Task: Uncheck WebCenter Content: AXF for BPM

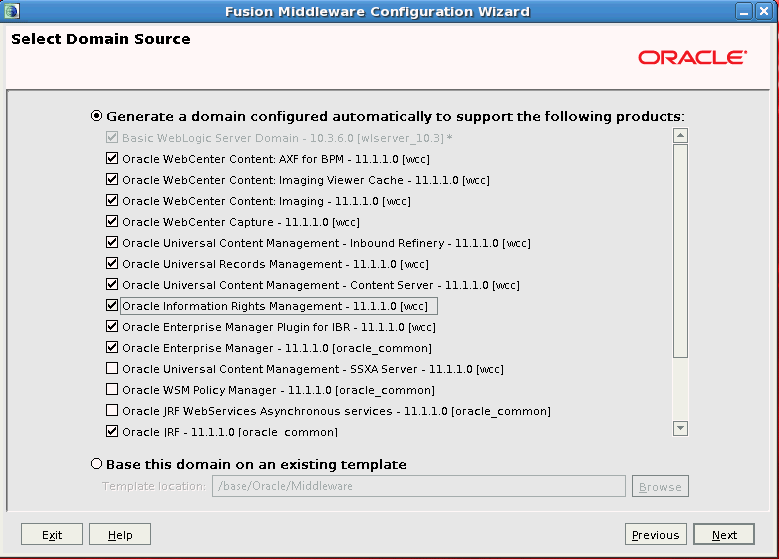Action: tap(112, 158)
